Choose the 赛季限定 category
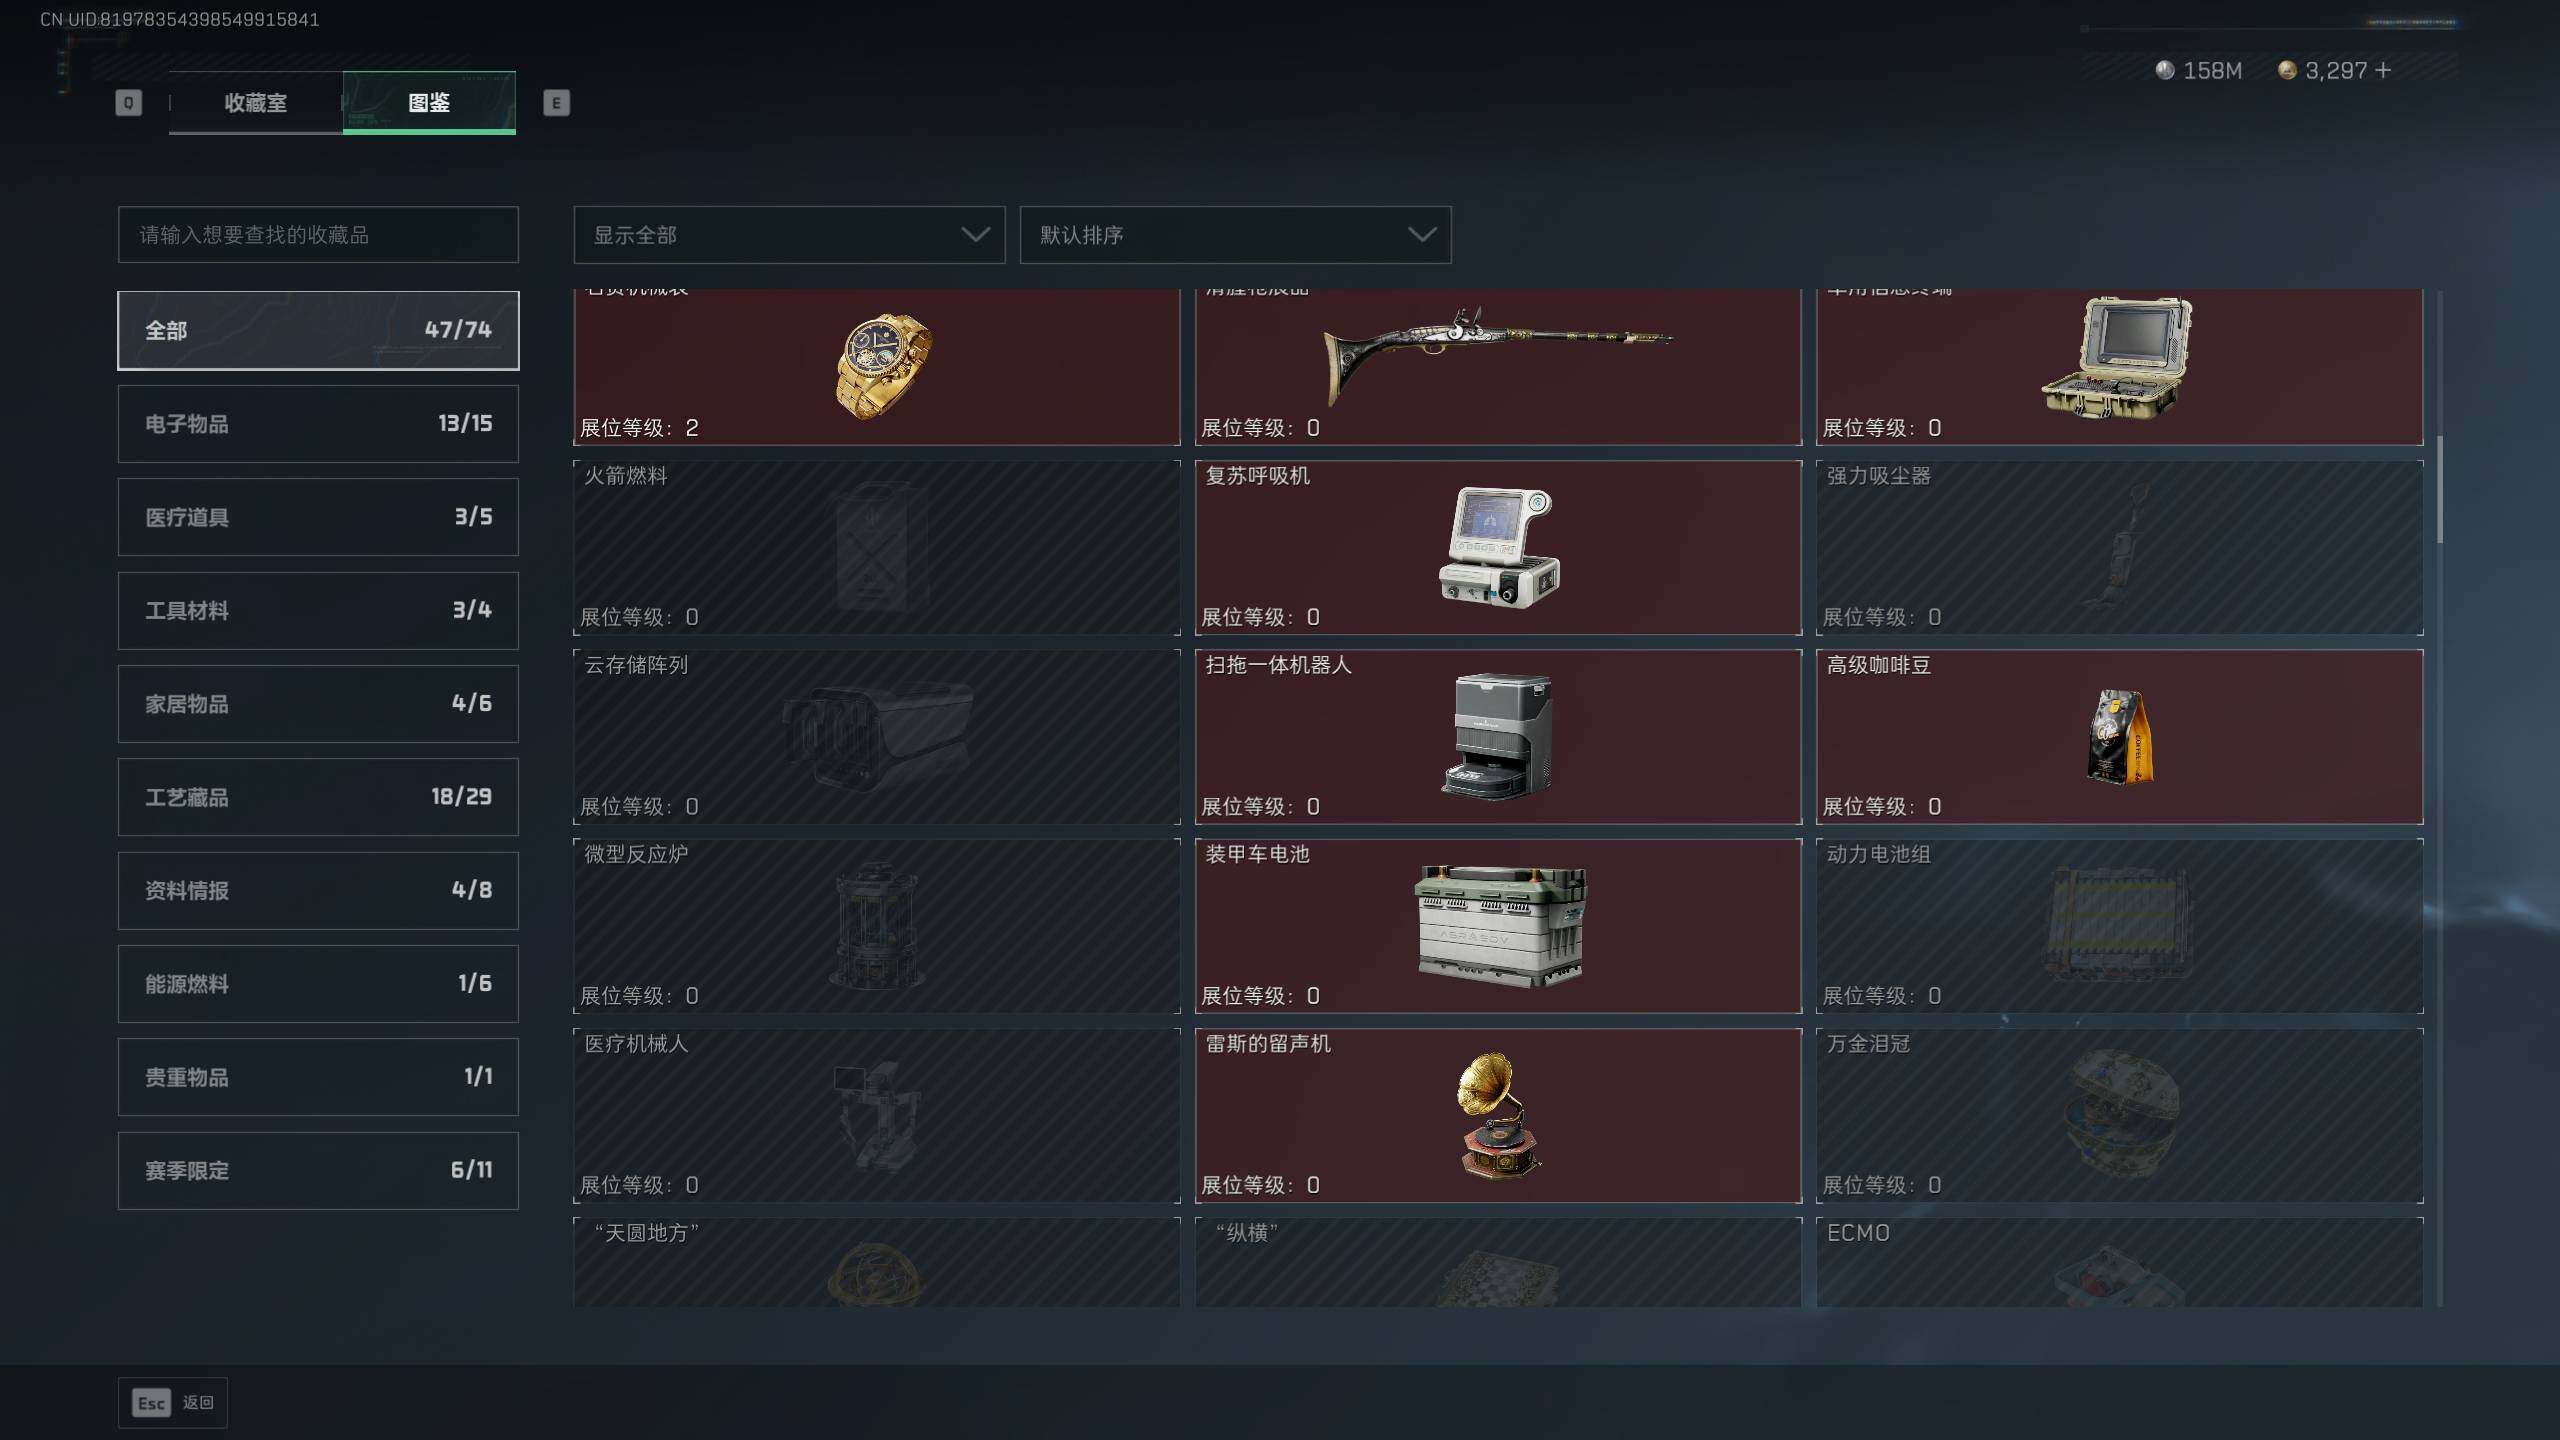Screen dimensions: 2560x1440 point(318,1171)
